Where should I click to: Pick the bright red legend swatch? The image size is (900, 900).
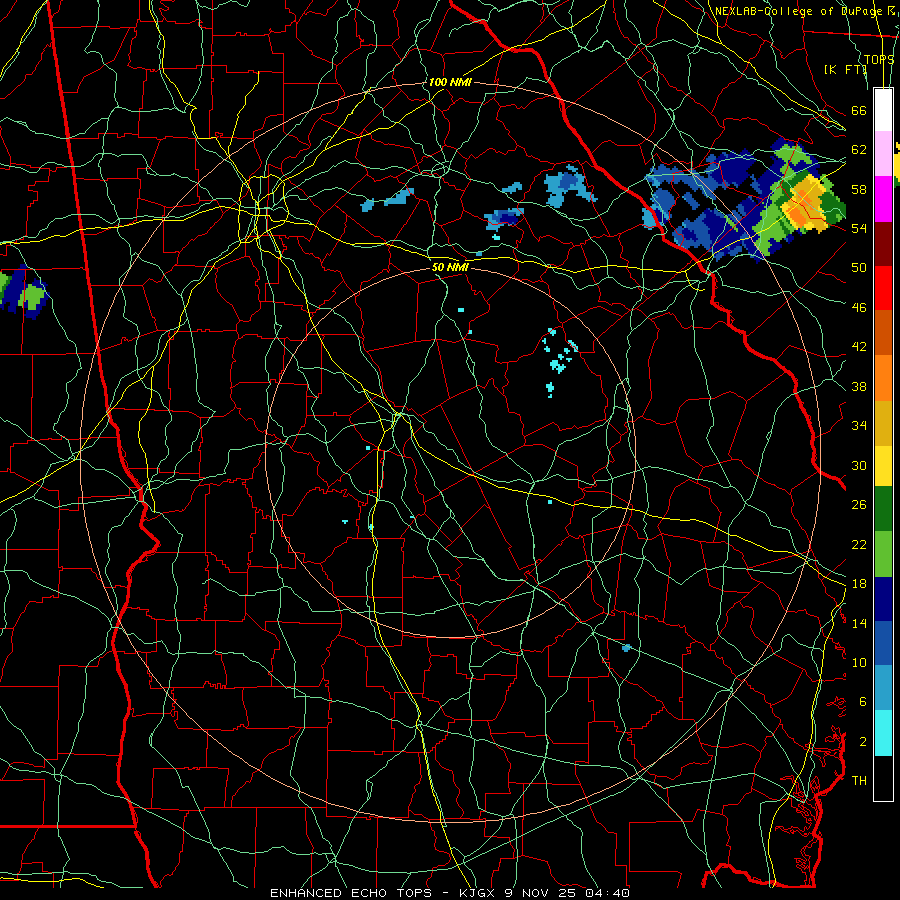click(x=883, y=288)
